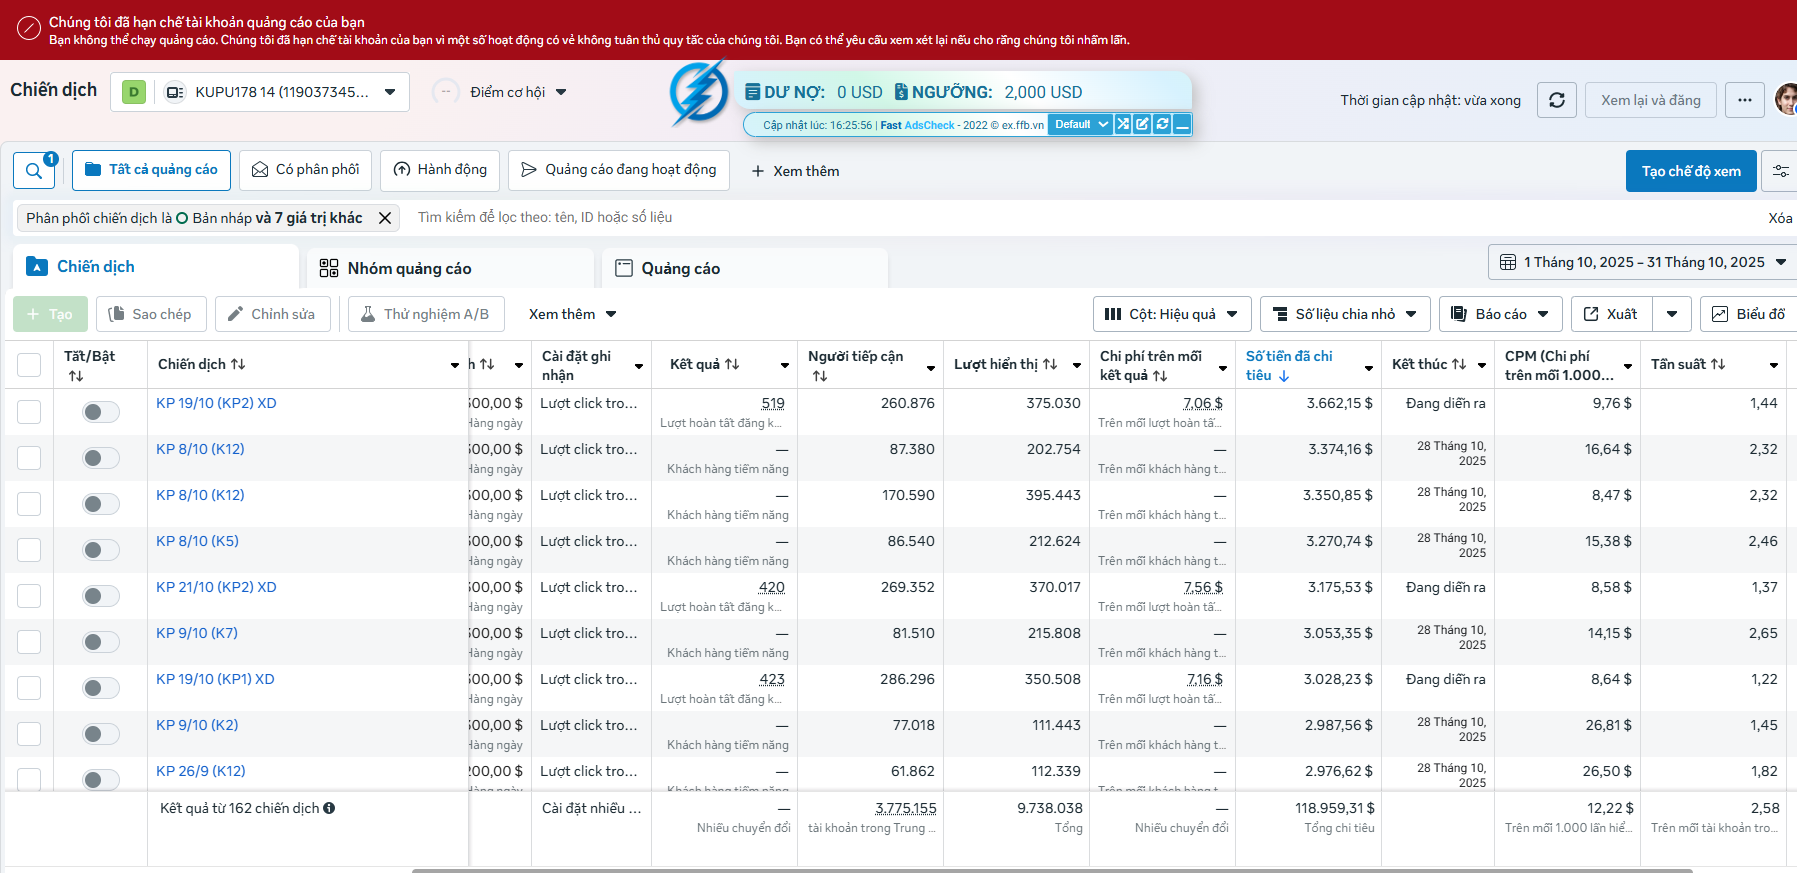Image resolution: width=1797 pixels, height=873 pixels.
Task: Minimize the Fast AdsCheck bar
Action: click(x=1182, y=124)
